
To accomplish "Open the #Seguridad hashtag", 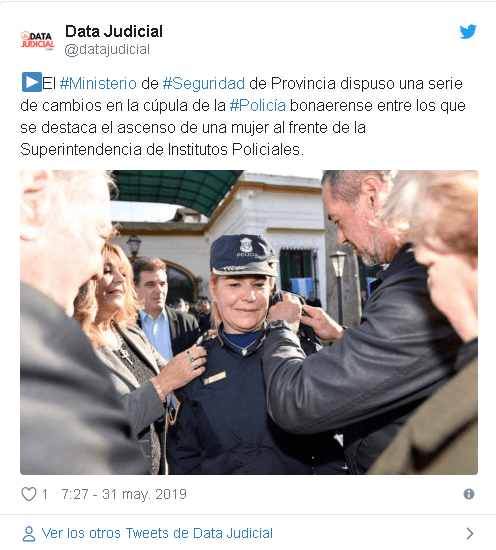I will tap(204, 83).
